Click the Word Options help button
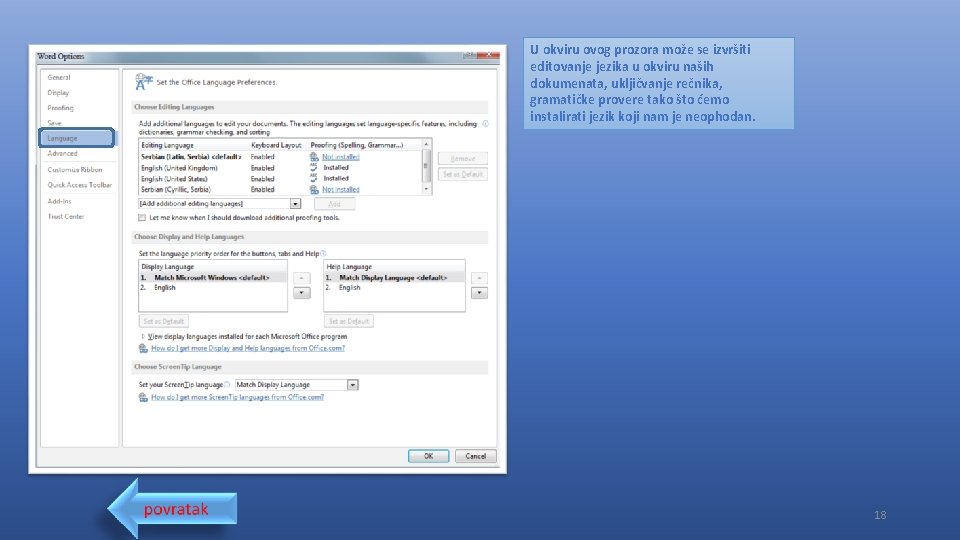960x540 pixels. pyautogui.click(x=470, y=55)
